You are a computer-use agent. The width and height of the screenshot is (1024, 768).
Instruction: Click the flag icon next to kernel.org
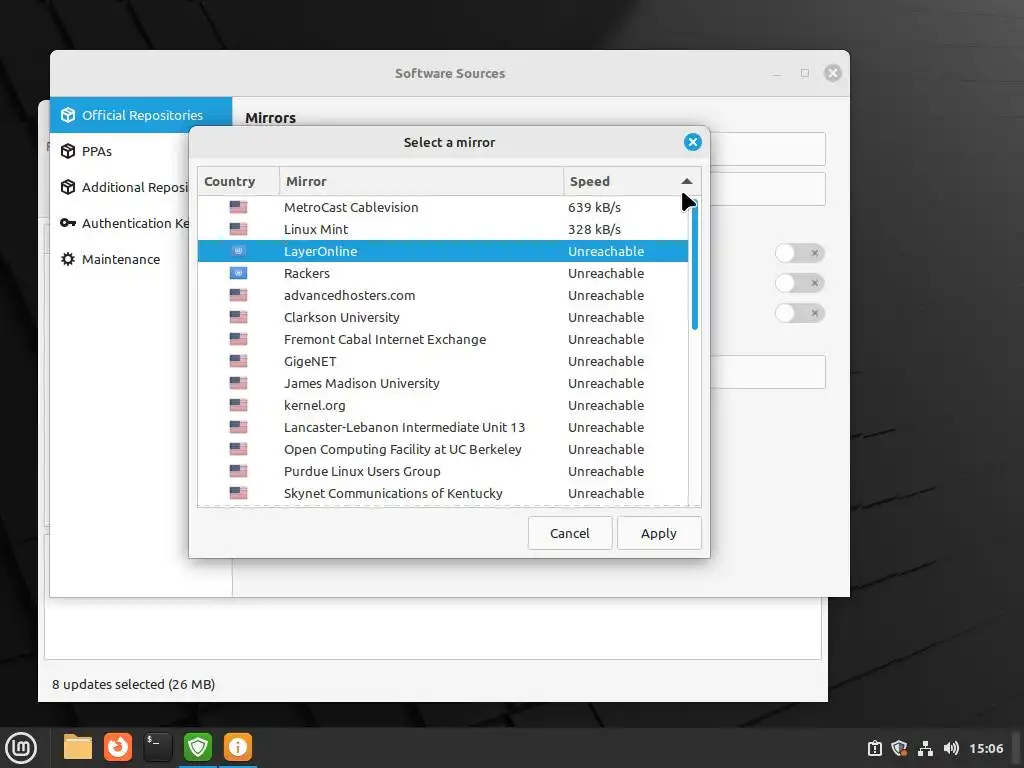(x=238, y=406)
